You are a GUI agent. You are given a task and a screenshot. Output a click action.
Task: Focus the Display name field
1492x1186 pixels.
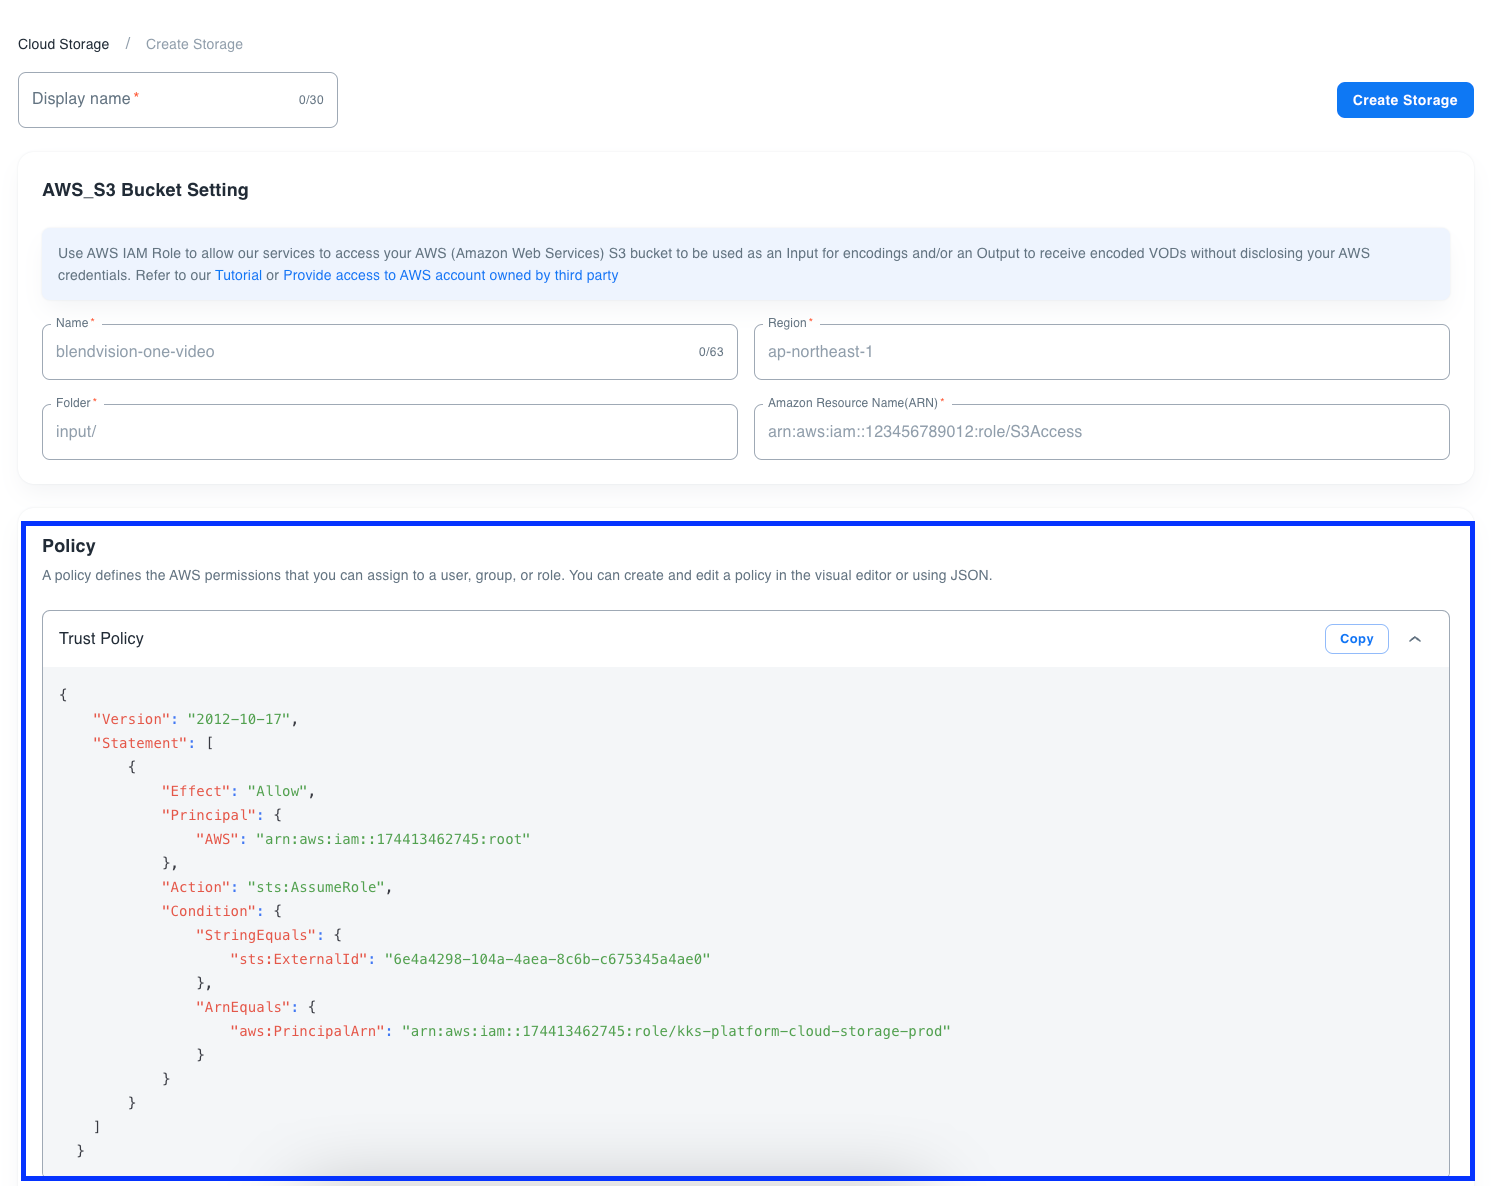coord(160,100)
